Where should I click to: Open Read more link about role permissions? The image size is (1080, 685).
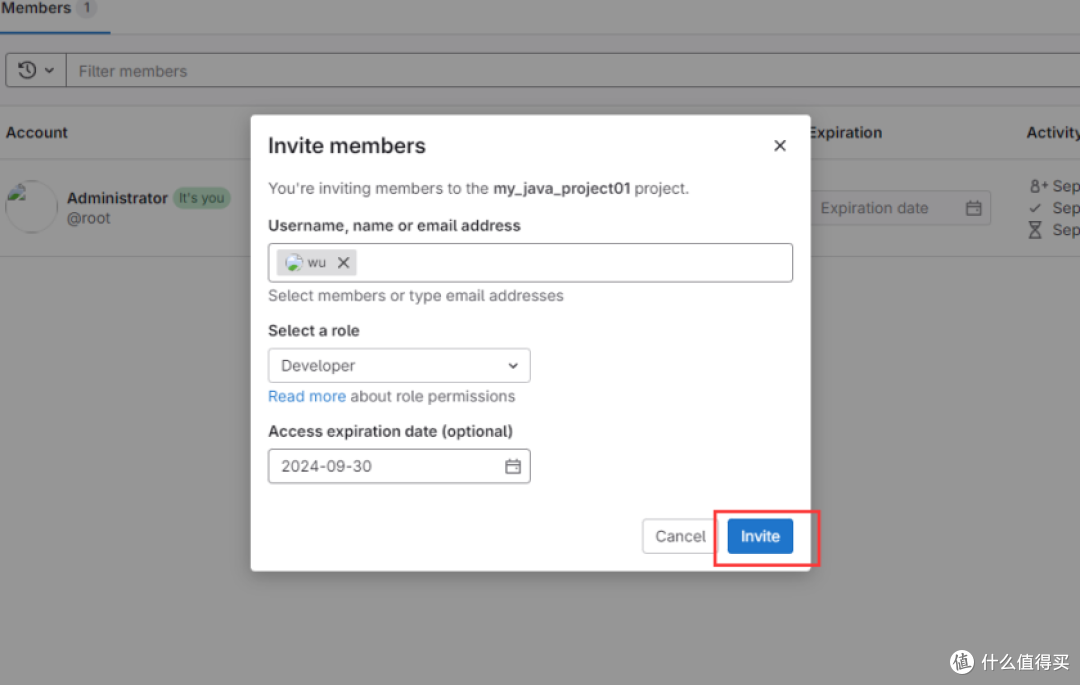click(307, 397)
